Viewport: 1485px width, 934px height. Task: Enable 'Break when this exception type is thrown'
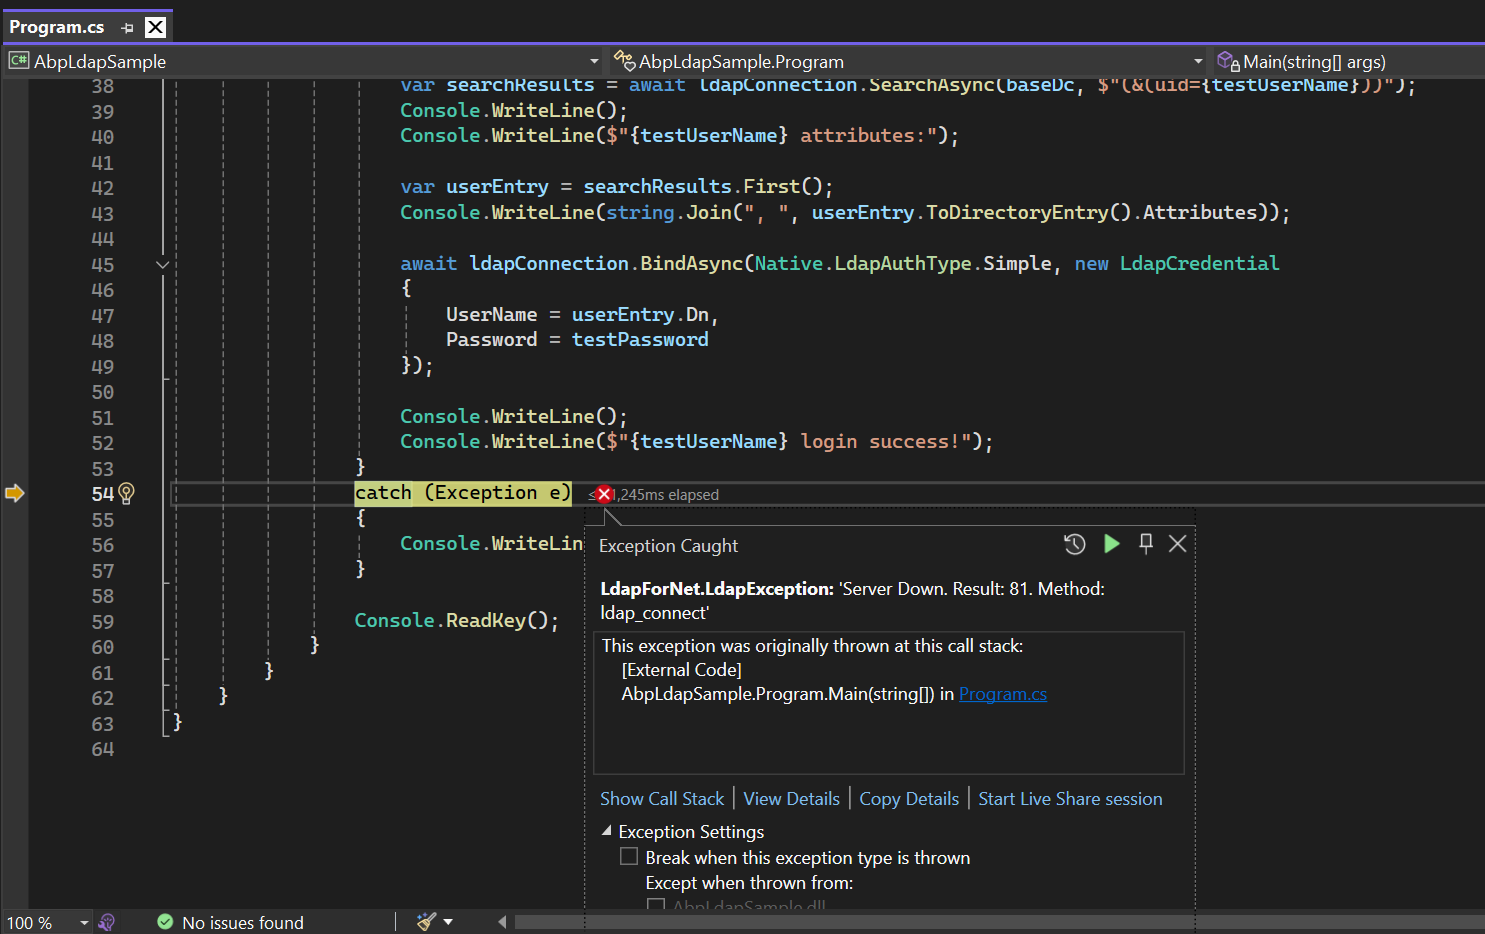(629, 857)
